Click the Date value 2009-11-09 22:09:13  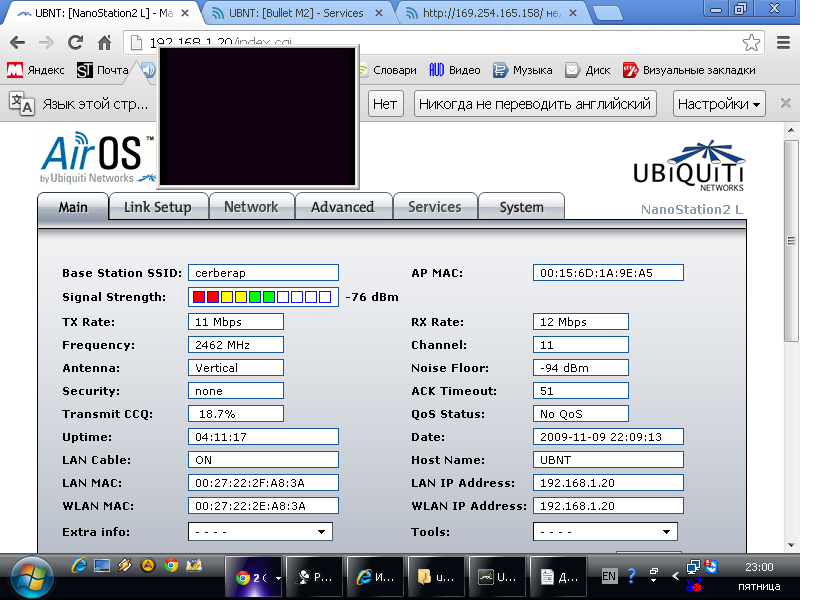click(608, 437)
